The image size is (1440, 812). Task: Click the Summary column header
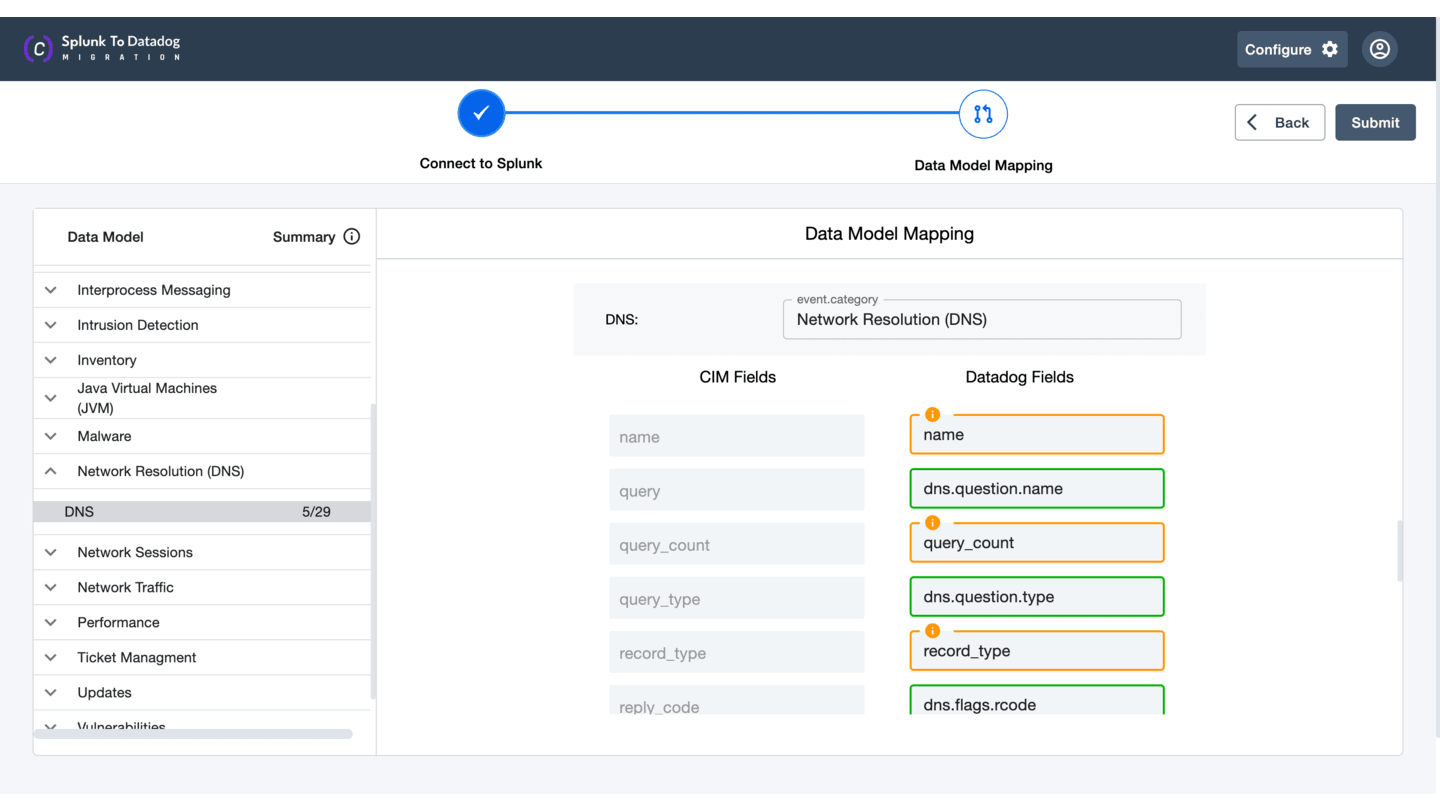[x=304, y=237]
